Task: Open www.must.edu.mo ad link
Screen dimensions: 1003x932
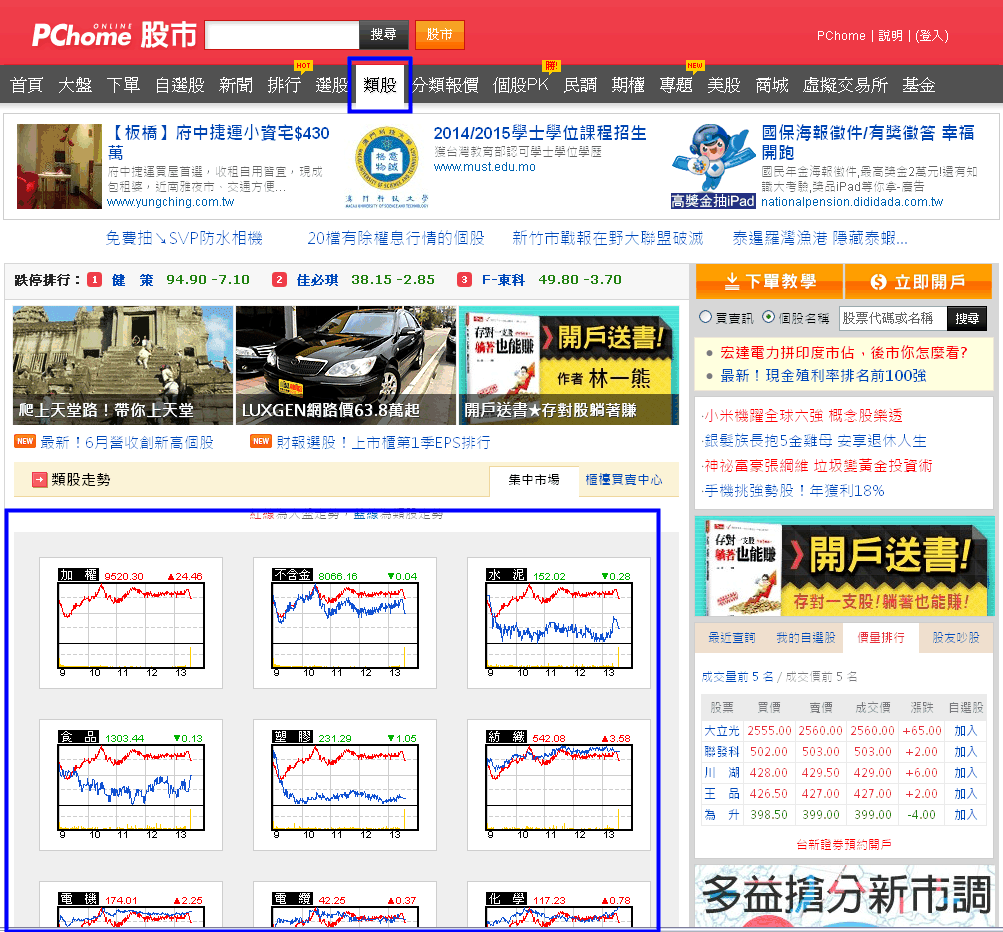Action: pyautogui.click(x=485, y=167)
